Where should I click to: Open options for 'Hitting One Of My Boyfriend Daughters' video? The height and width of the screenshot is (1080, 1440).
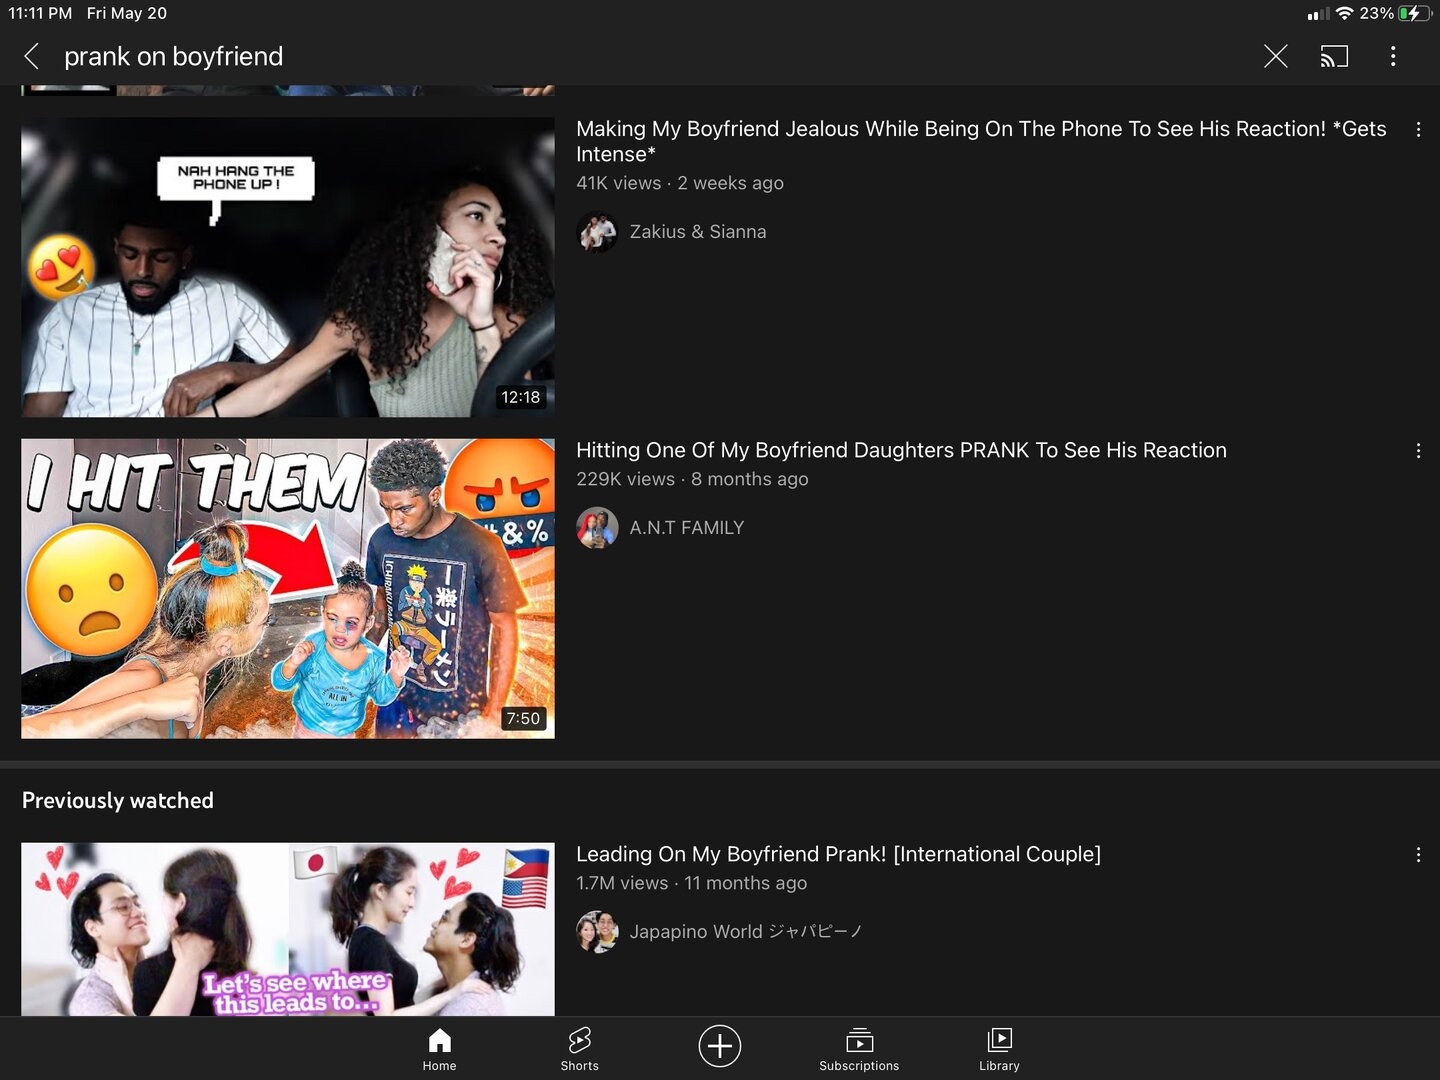(x=1418, y=451)
